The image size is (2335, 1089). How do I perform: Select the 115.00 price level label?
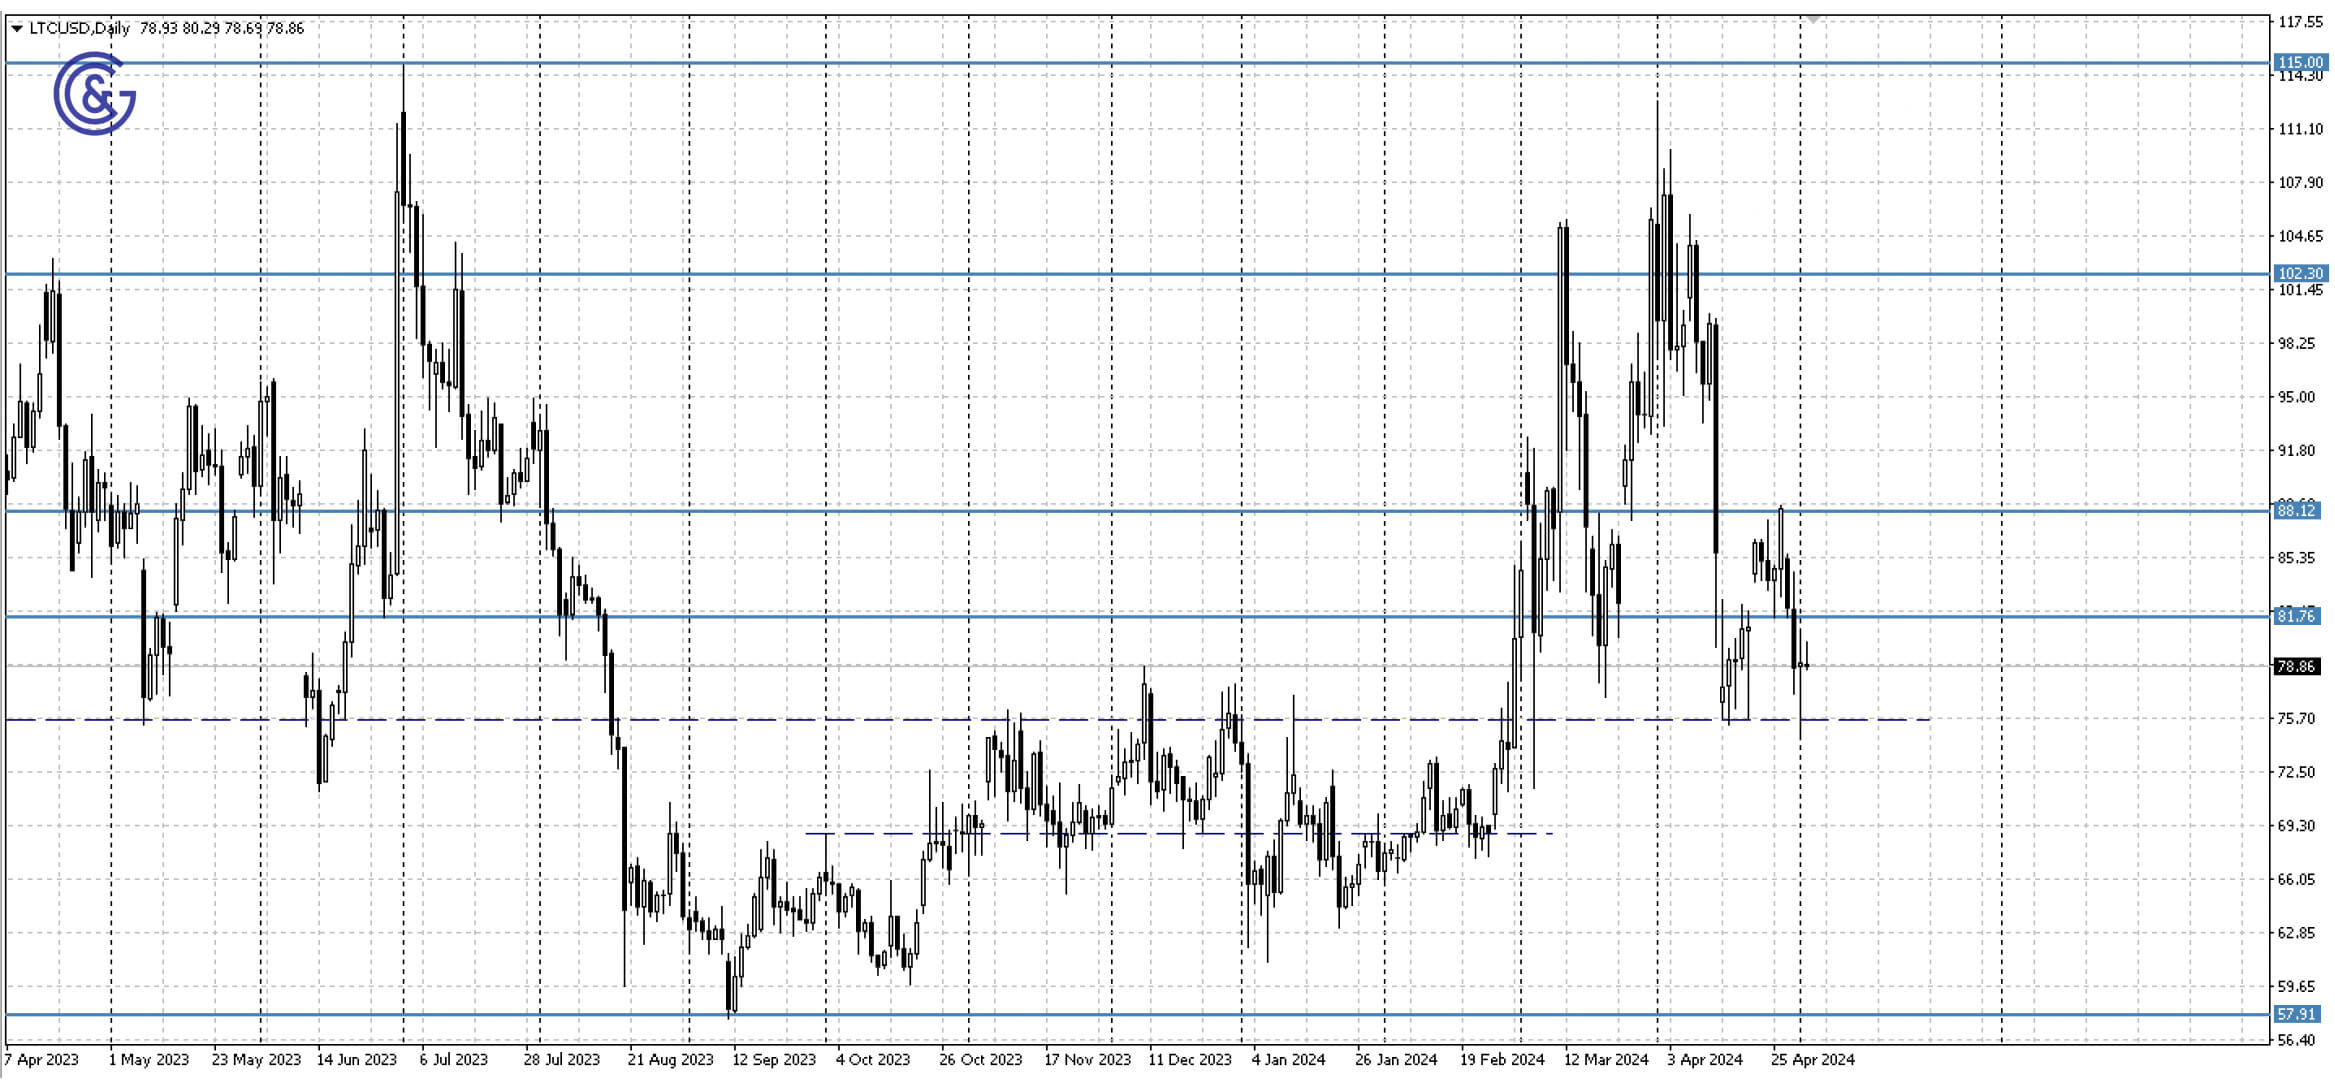tap(2299, 62)
